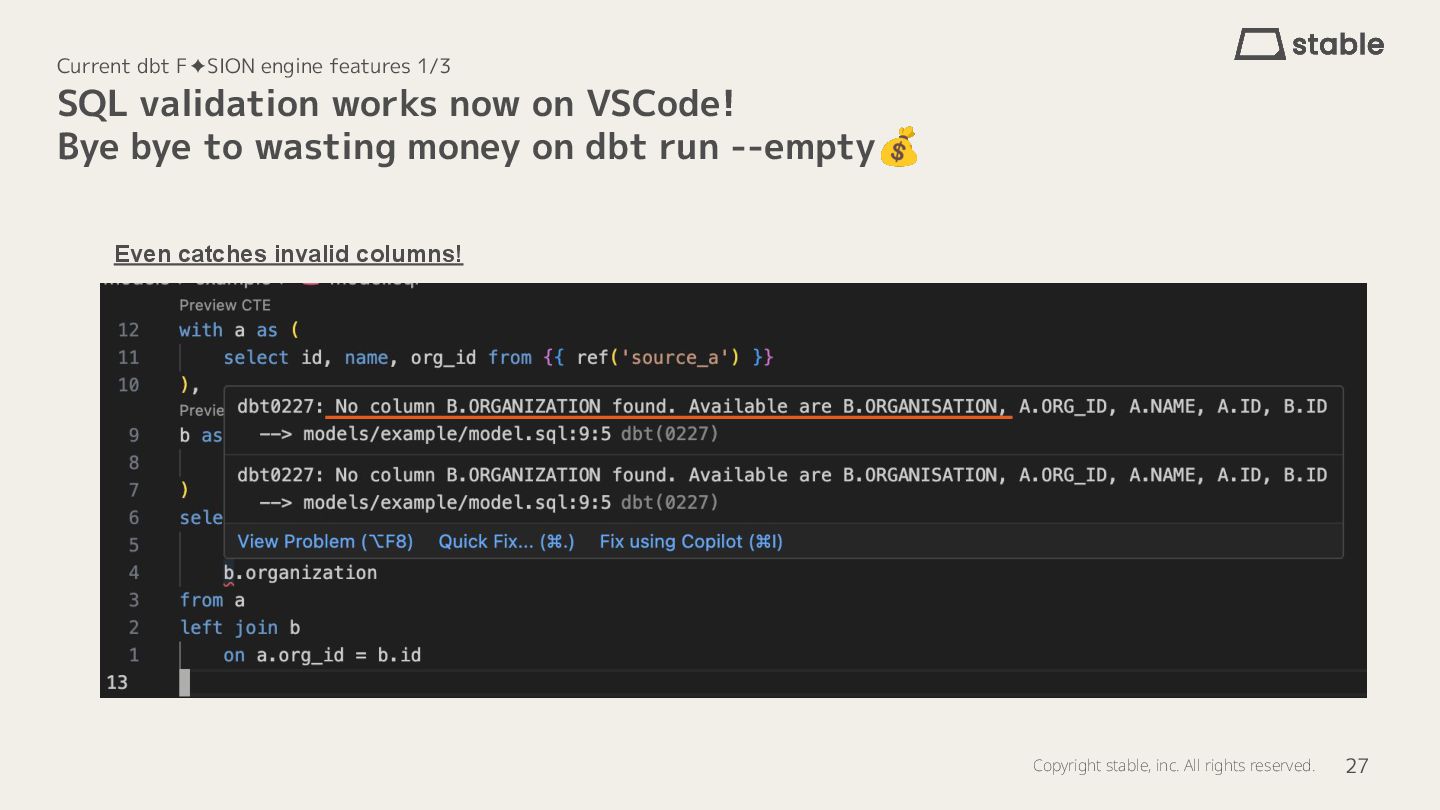Click slide page number 27
This screenshot has height=810, width=1440.
point(1357,766)
